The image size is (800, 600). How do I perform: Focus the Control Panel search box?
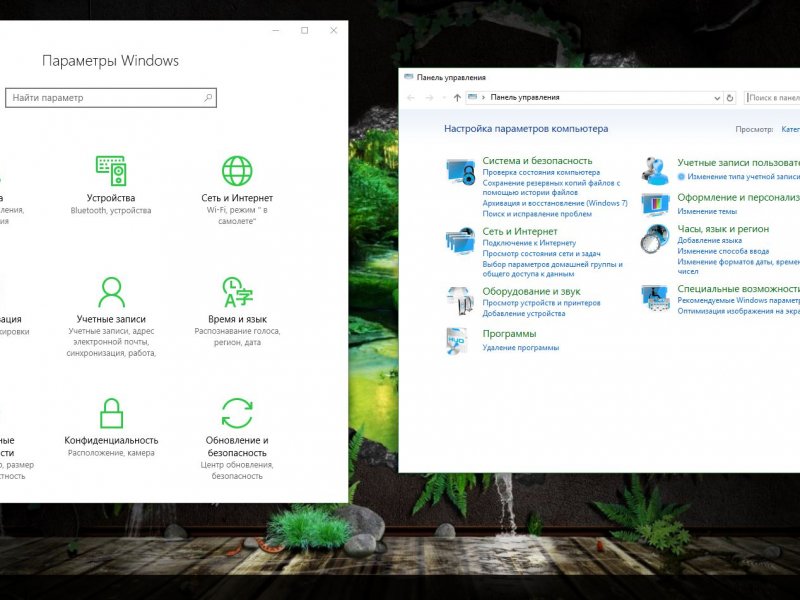[772, 97]
